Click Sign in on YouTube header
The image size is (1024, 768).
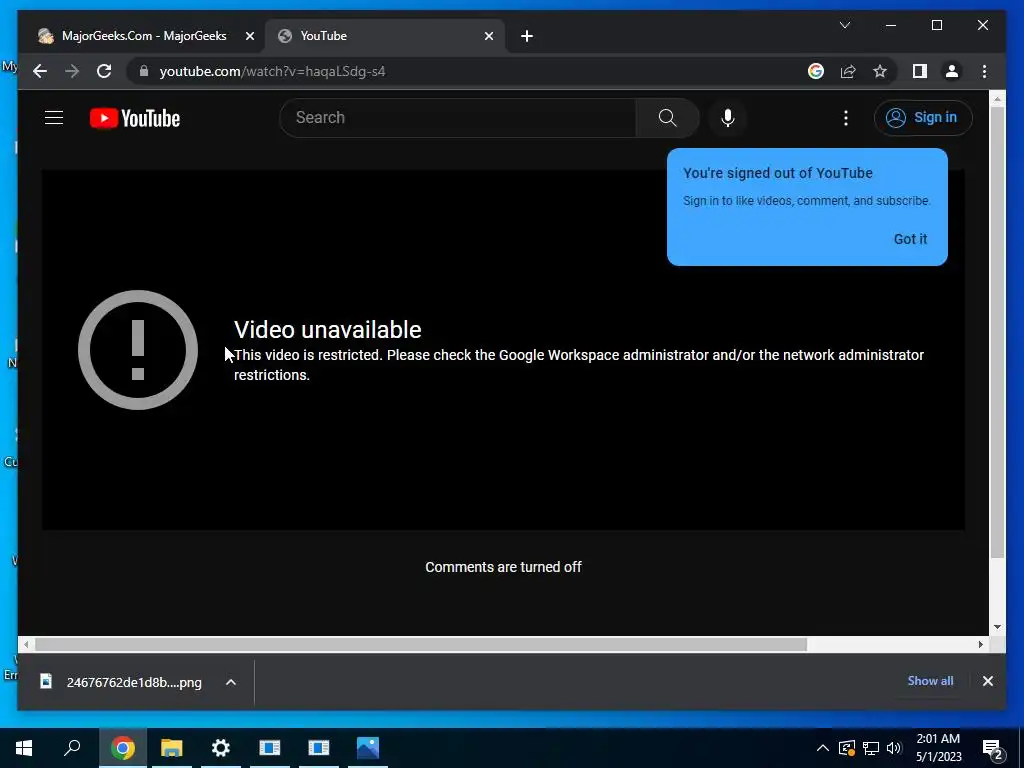[x=923, y=118]
